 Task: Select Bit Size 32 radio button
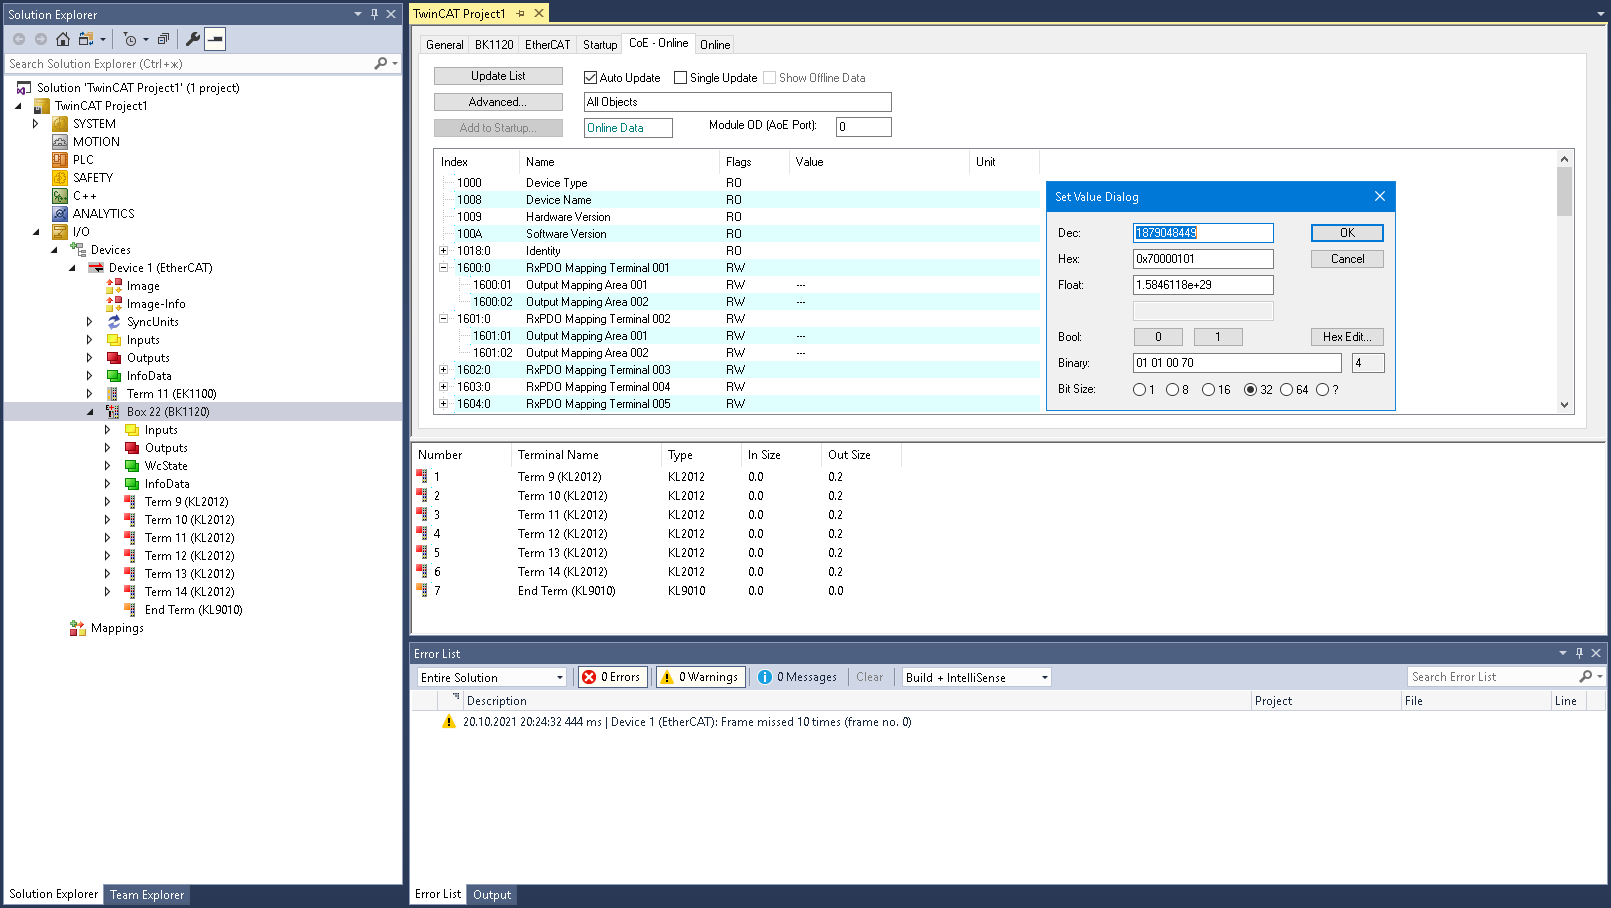pos(1250,390)
